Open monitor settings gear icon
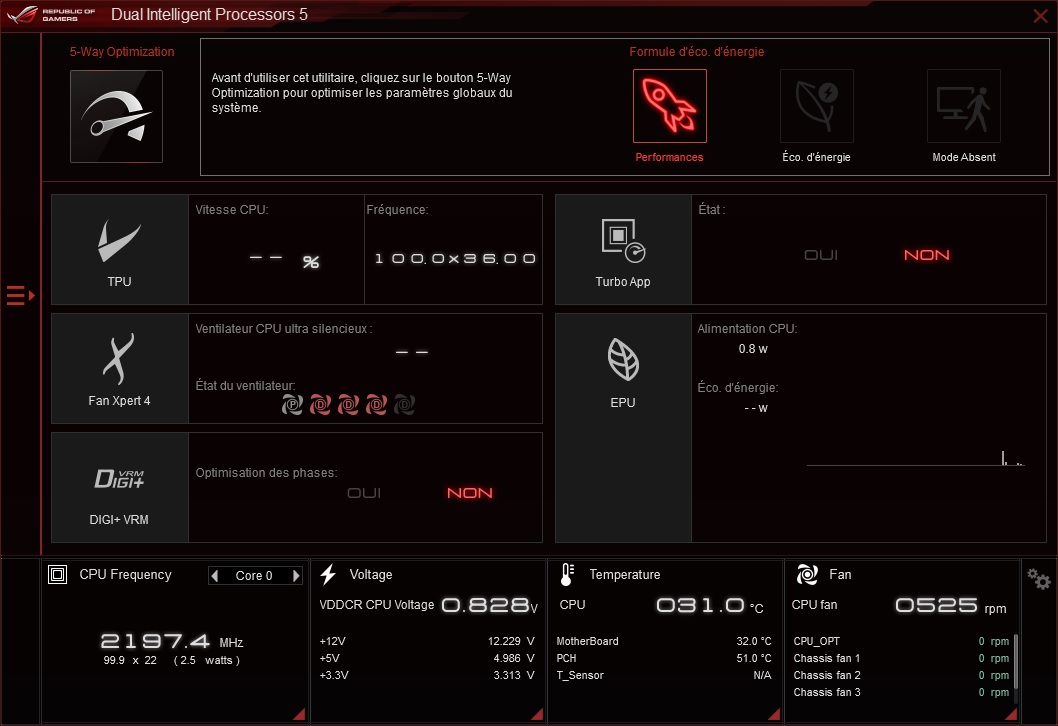This screenshot has width=1058, height=726. [x=1039, y=579]
